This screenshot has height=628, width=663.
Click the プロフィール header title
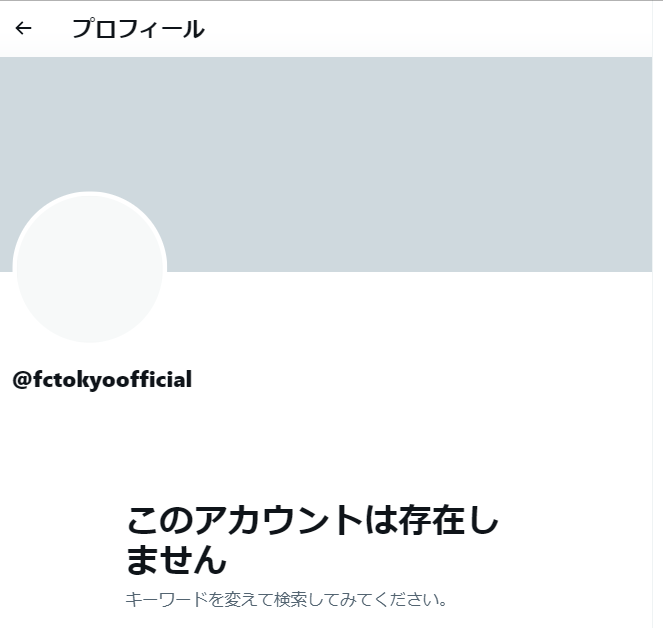(x=138, y=29)
